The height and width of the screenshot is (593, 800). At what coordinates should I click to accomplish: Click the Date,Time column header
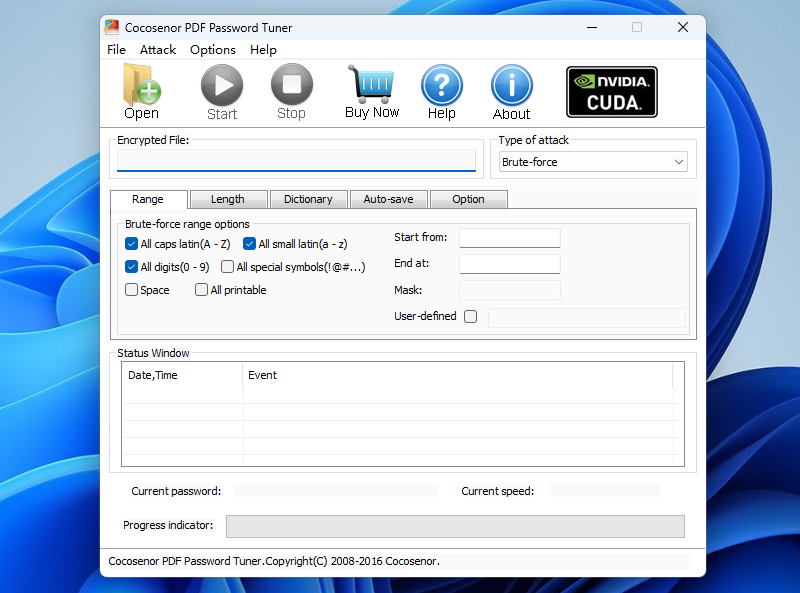[x=182, y=375]
